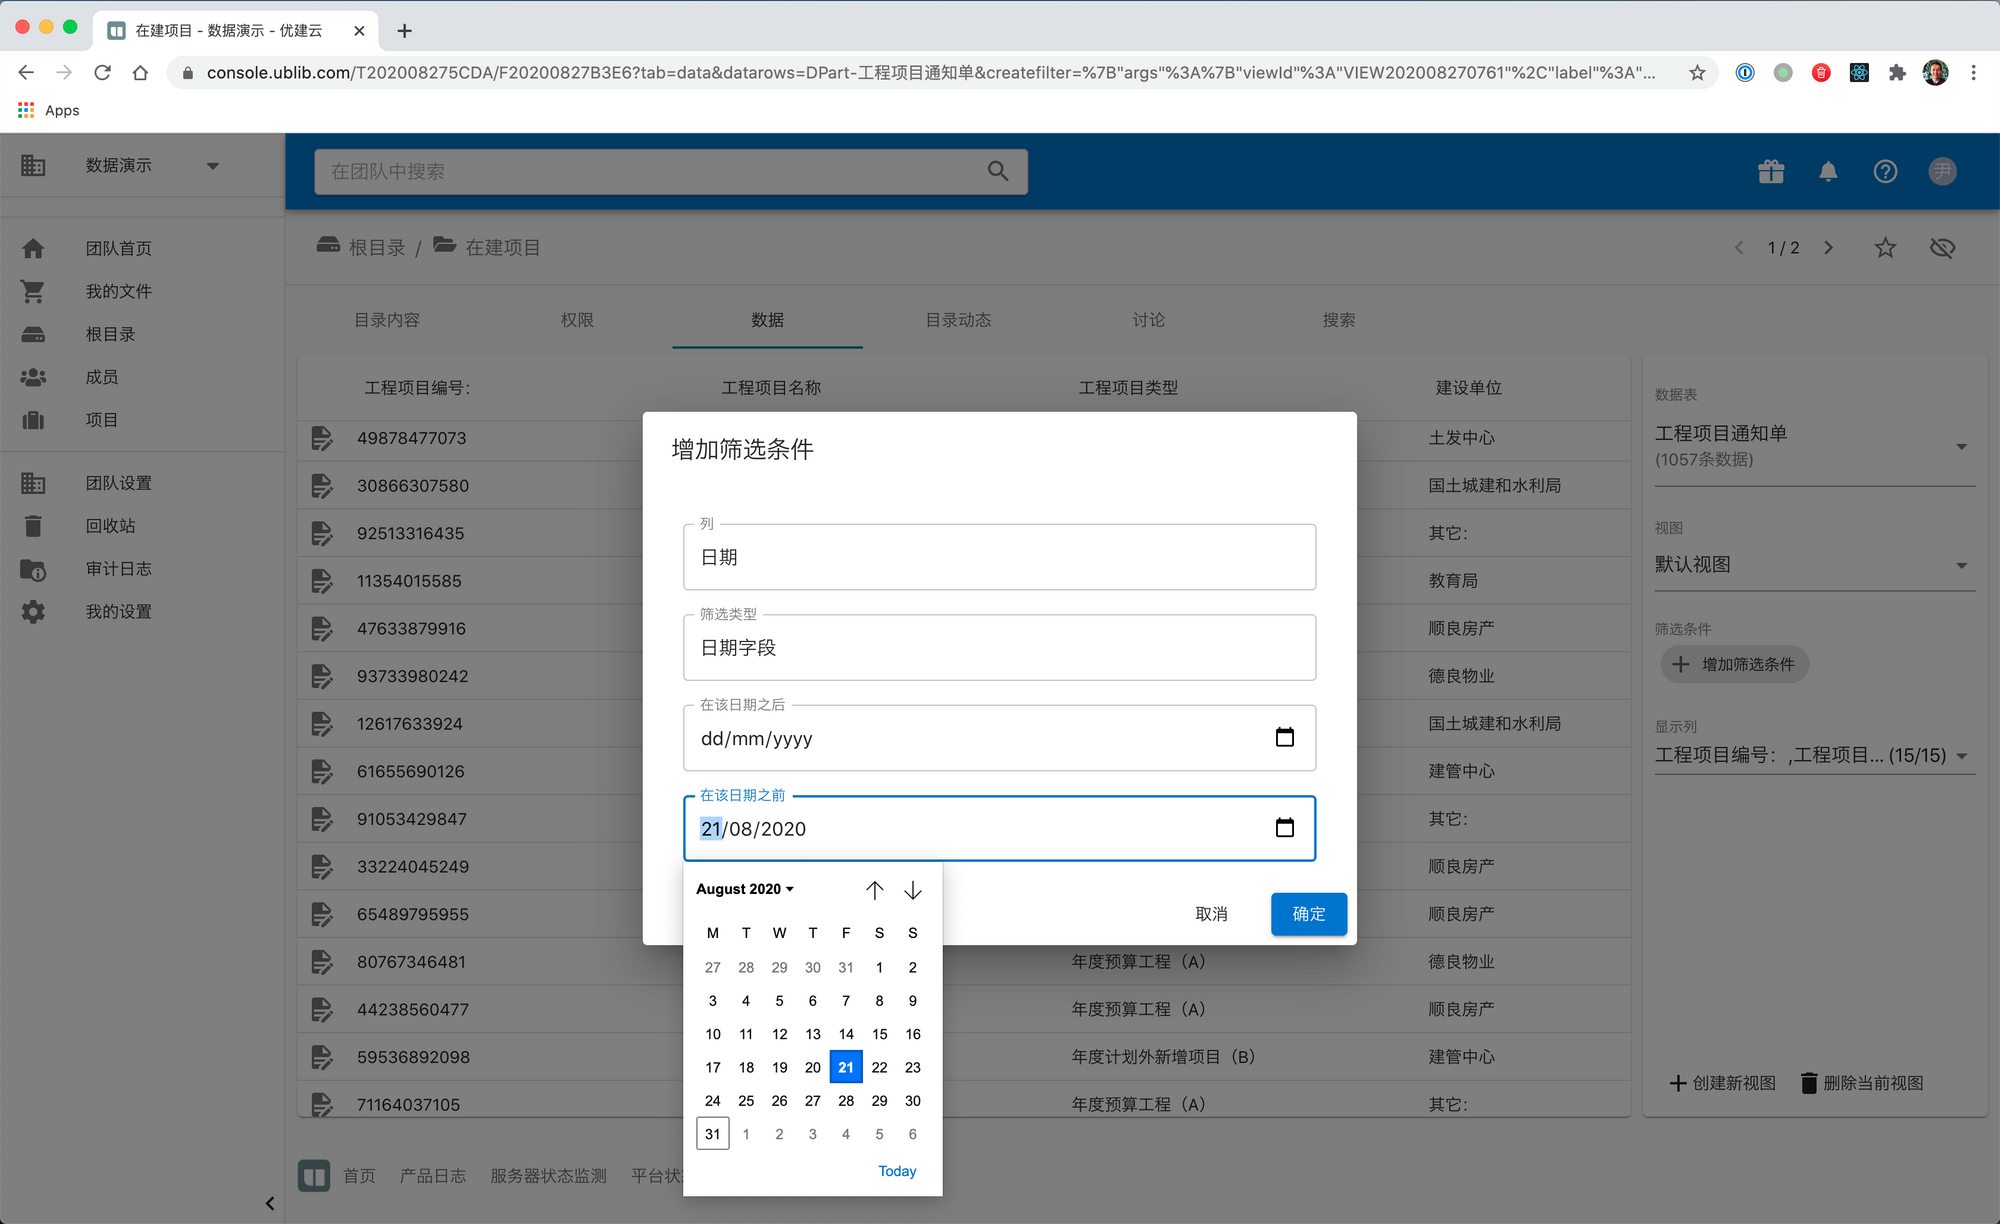
Task: Open notifications bell icon
Action: tap(1828, 171)
